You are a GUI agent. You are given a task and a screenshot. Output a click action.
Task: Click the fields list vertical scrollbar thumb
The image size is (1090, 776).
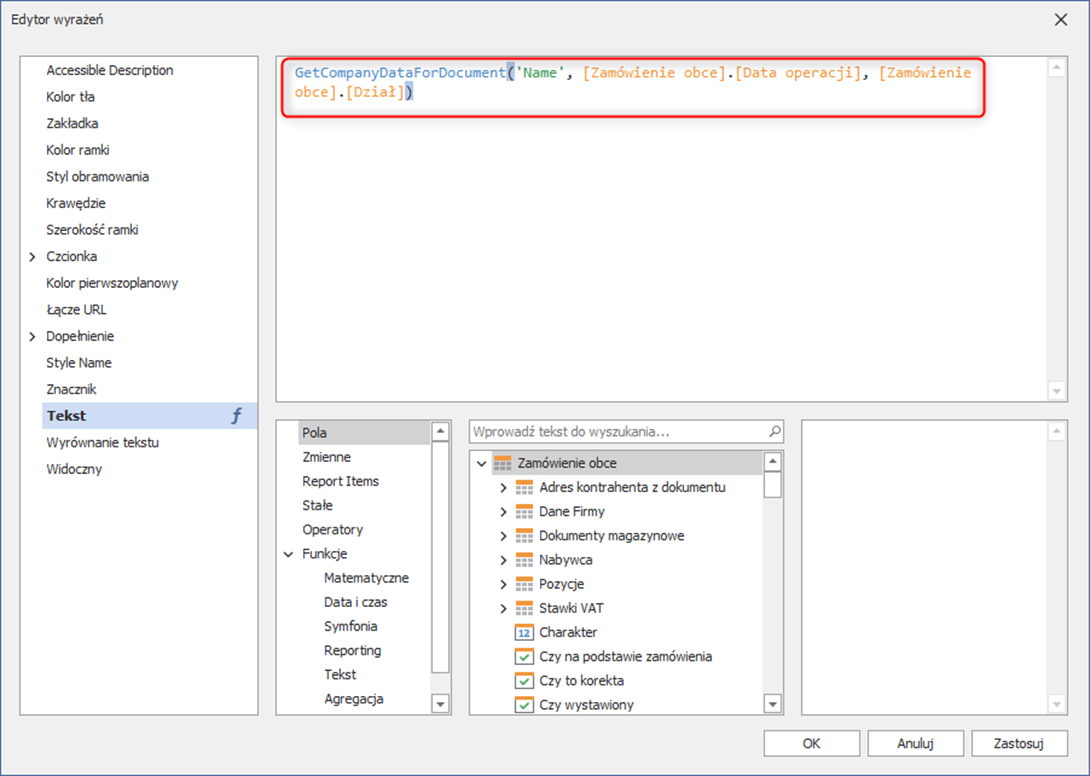tap(772, 485)
